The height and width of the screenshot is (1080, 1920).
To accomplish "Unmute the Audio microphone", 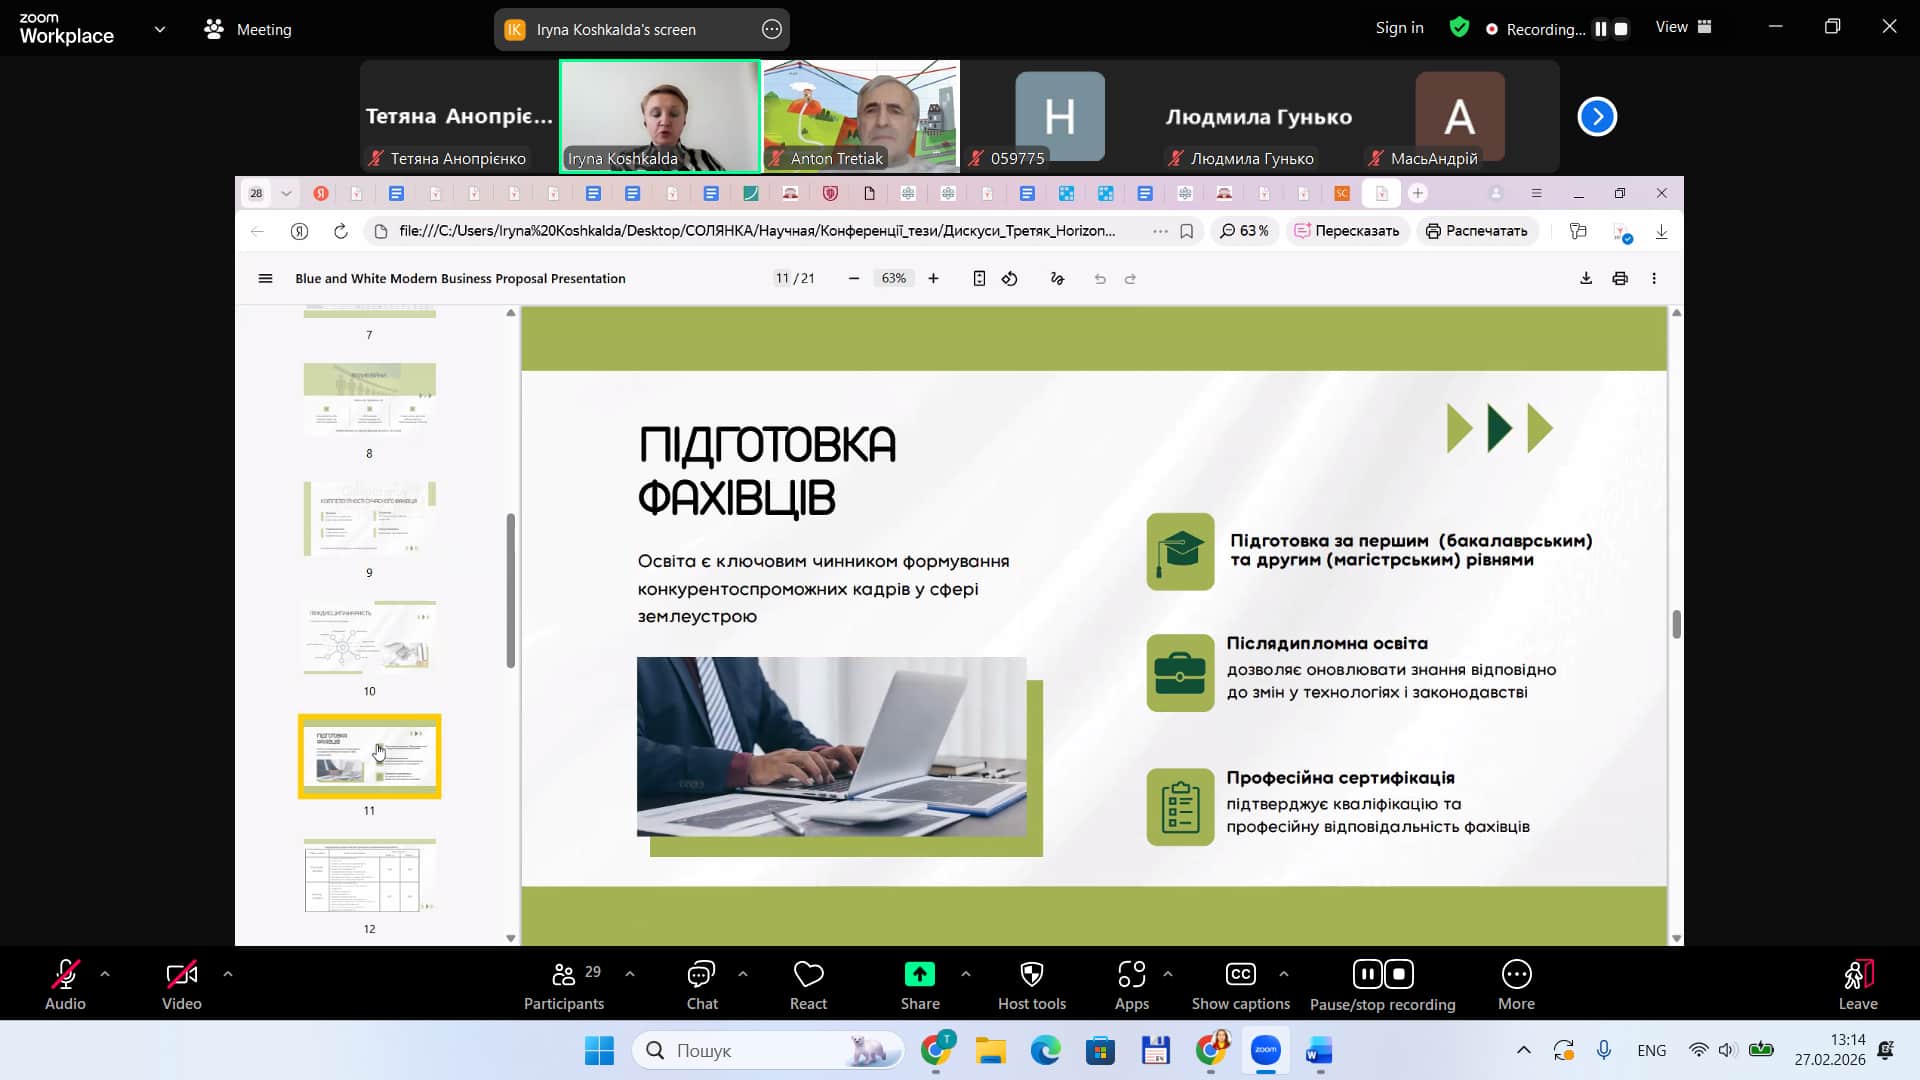I will point(65,975).
